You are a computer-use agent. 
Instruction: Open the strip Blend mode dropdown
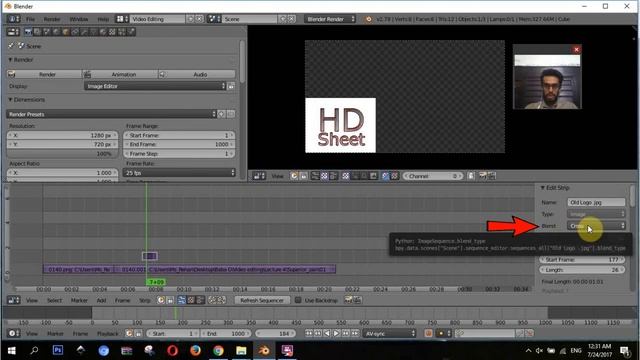[x=596, y=226]
